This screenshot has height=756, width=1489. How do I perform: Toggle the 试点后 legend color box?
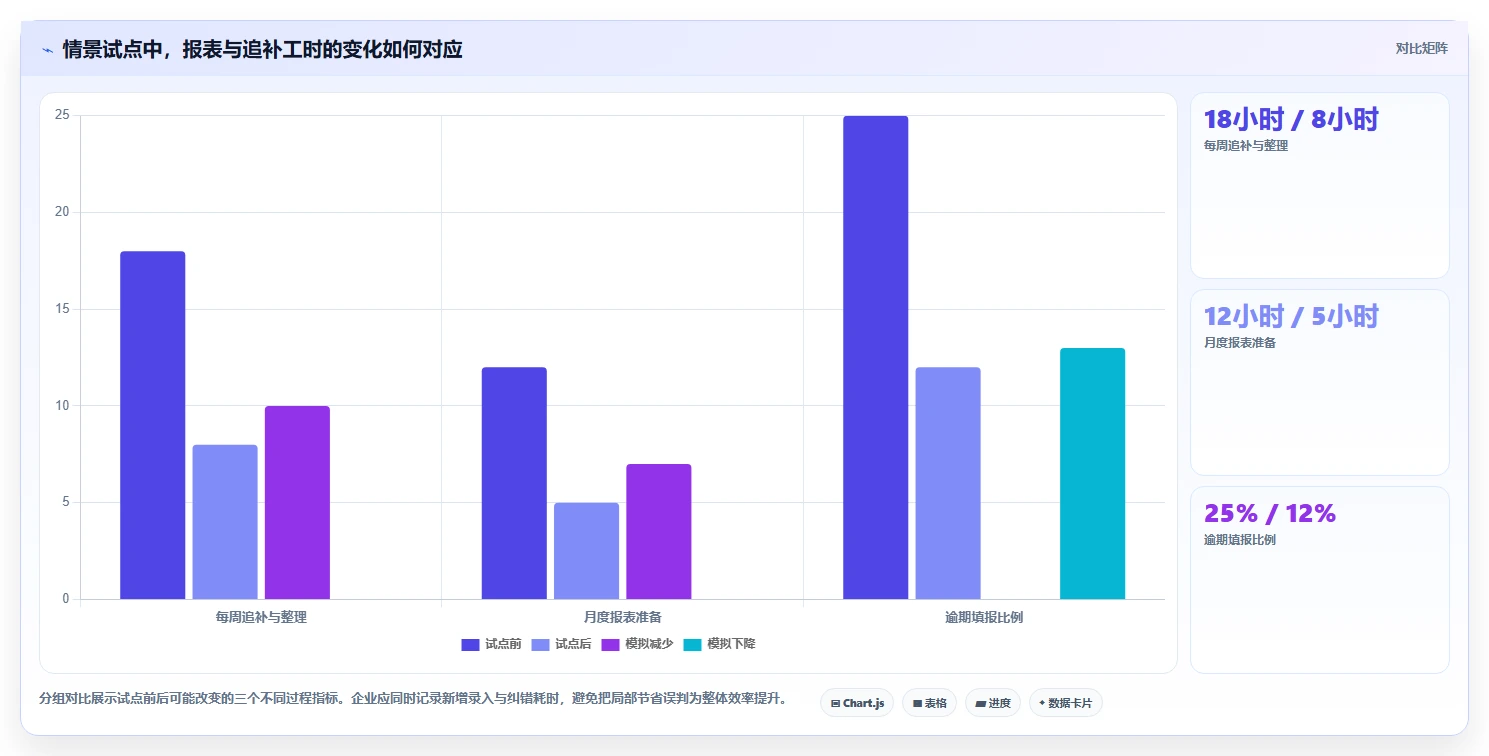[541, 644]
